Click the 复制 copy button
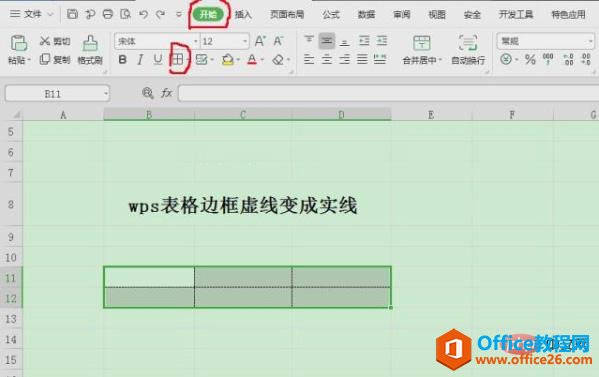The height and width of the screenshot is (377, 599). tap(55, 60)
